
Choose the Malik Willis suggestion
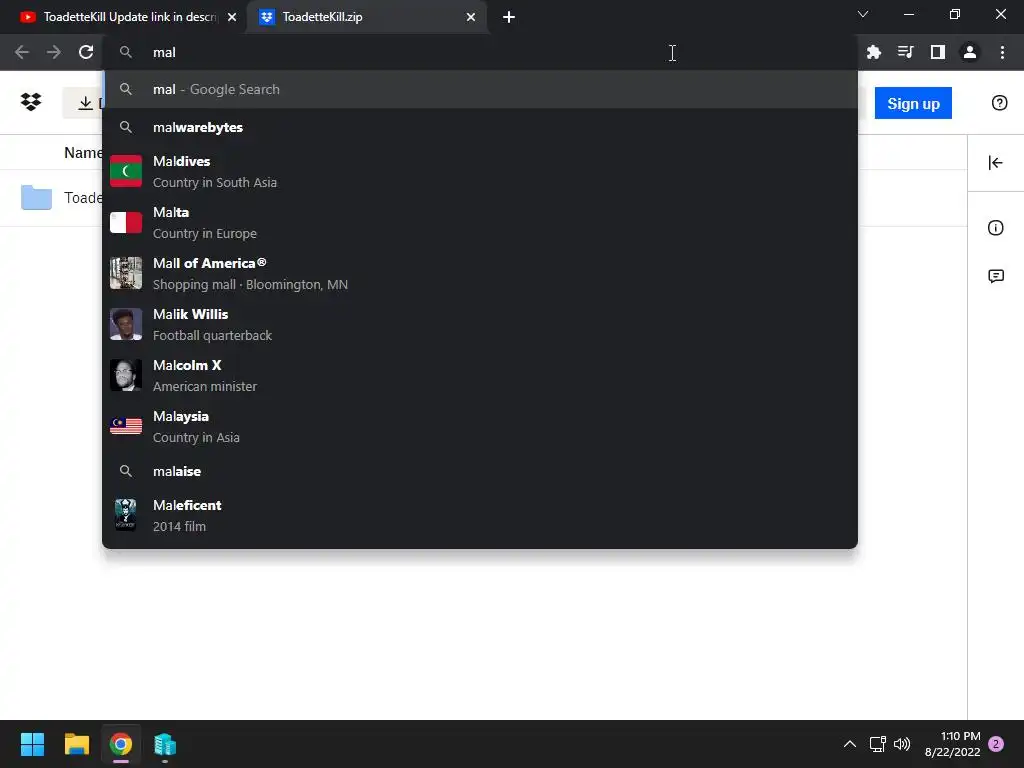(480, 324)
